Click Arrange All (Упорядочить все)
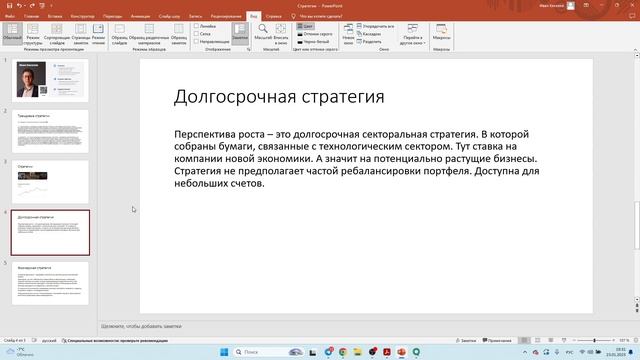Viewport: 640px width, 360px height. [375, 26]
